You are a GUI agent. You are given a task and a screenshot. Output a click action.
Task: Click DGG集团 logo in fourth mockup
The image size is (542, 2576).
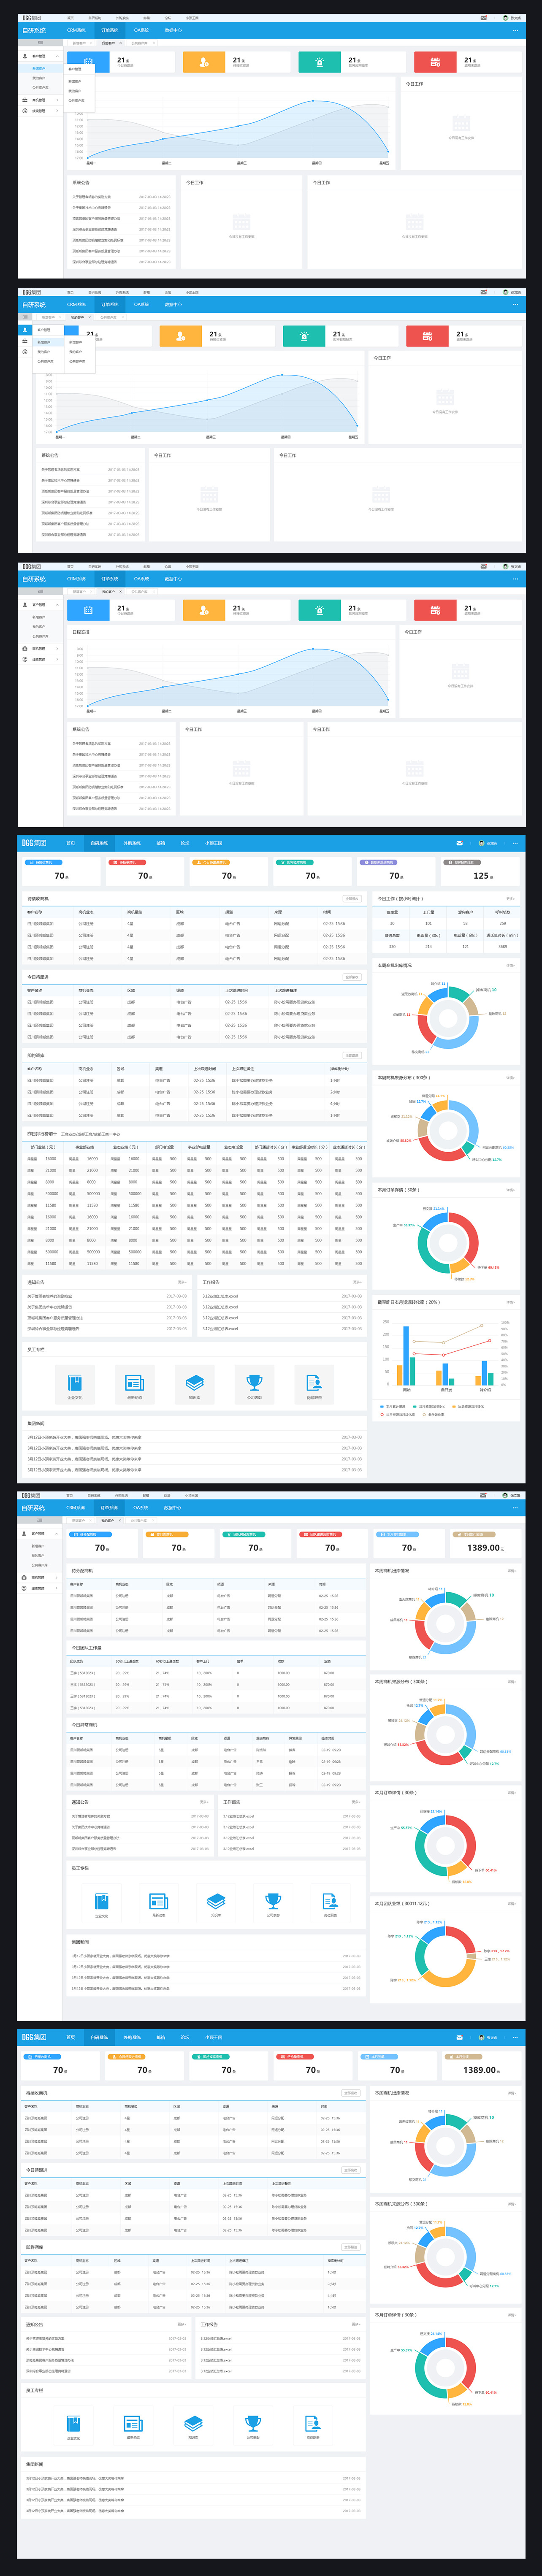pos(34,843)
